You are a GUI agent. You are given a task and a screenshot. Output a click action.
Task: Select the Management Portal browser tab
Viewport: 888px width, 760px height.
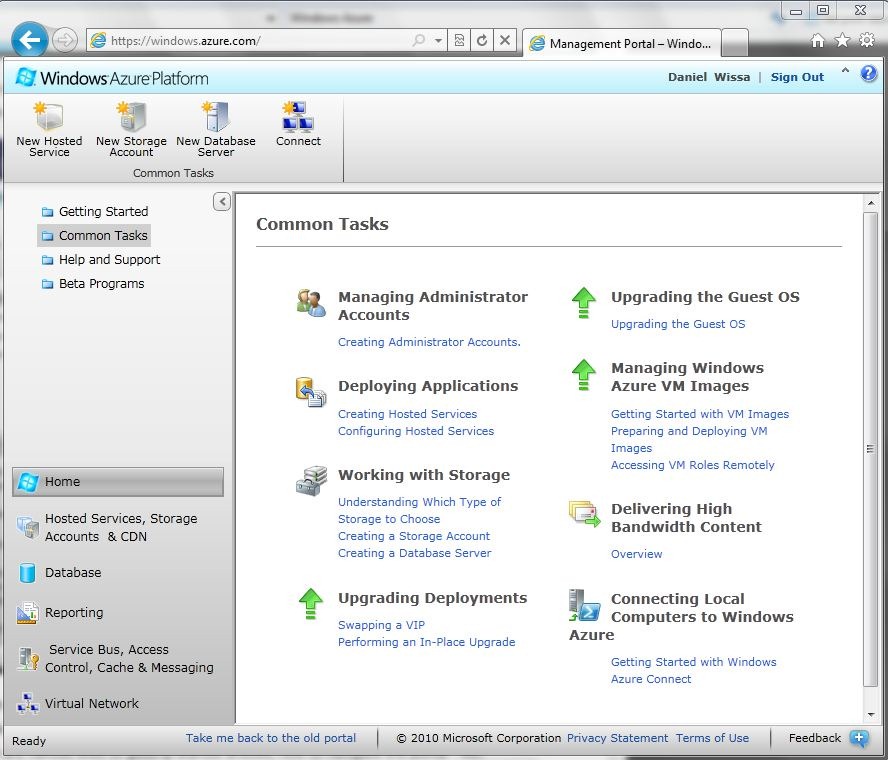pos(621,43)
